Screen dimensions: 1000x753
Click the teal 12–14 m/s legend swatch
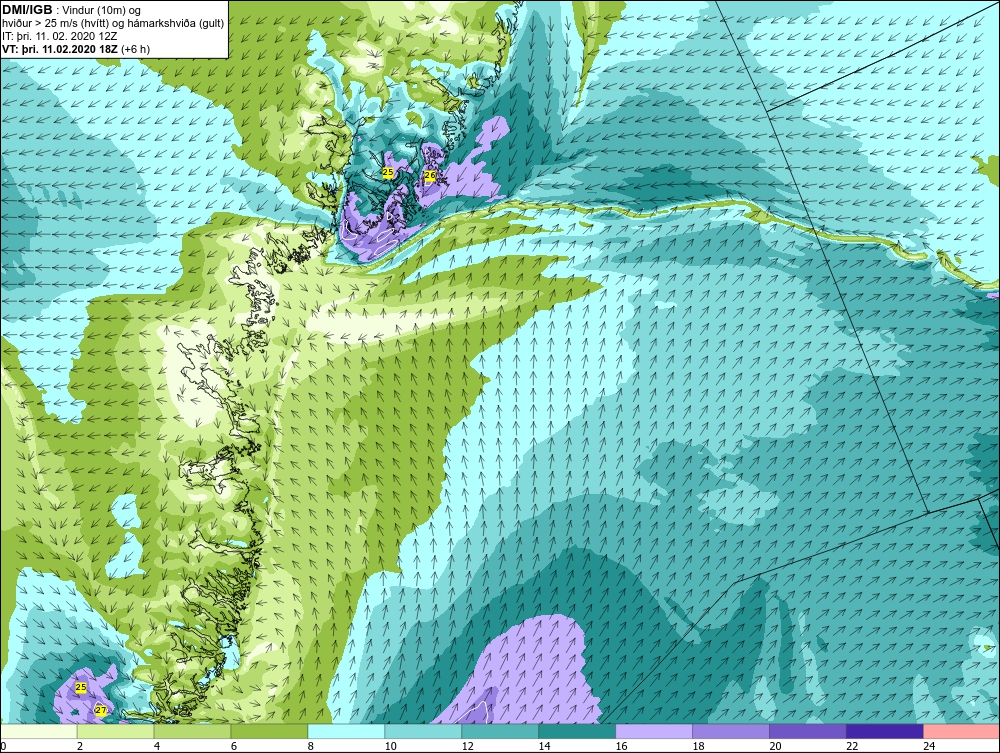click(x=500, y=731)
